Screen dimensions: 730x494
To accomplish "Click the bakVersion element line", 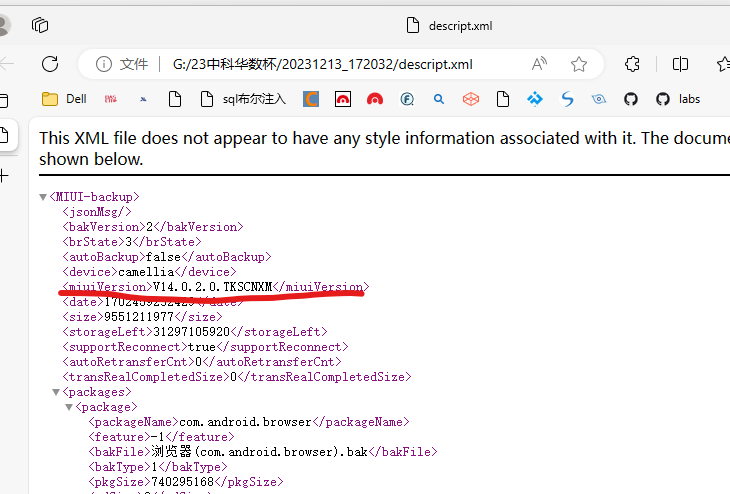I will (x=153, y=227).
